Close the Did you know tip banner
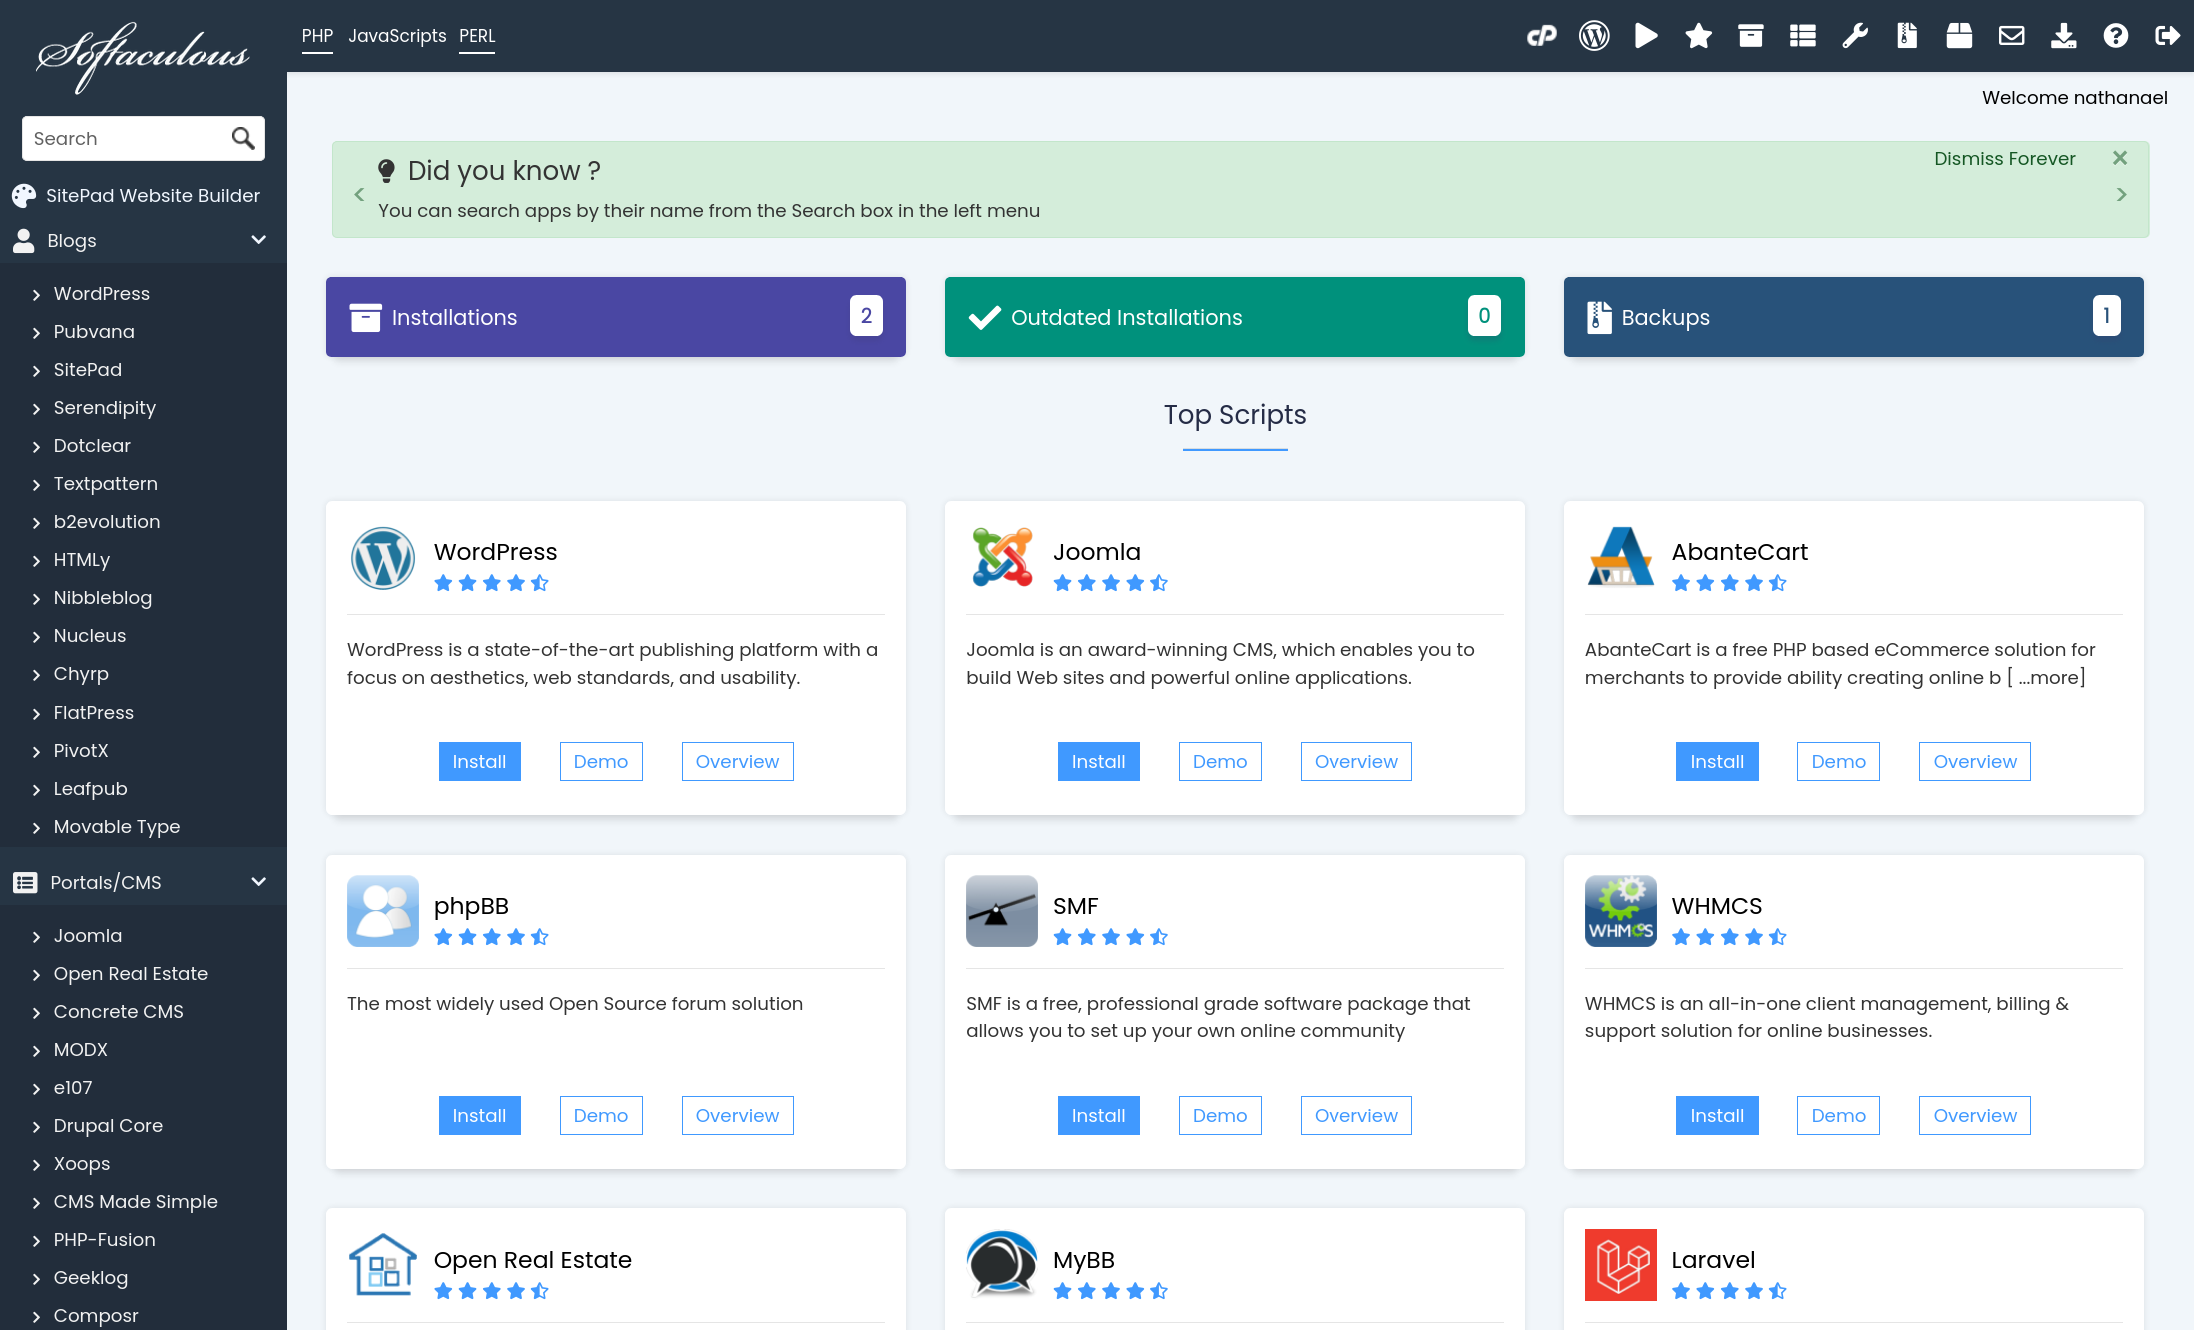 (2120, 158)
